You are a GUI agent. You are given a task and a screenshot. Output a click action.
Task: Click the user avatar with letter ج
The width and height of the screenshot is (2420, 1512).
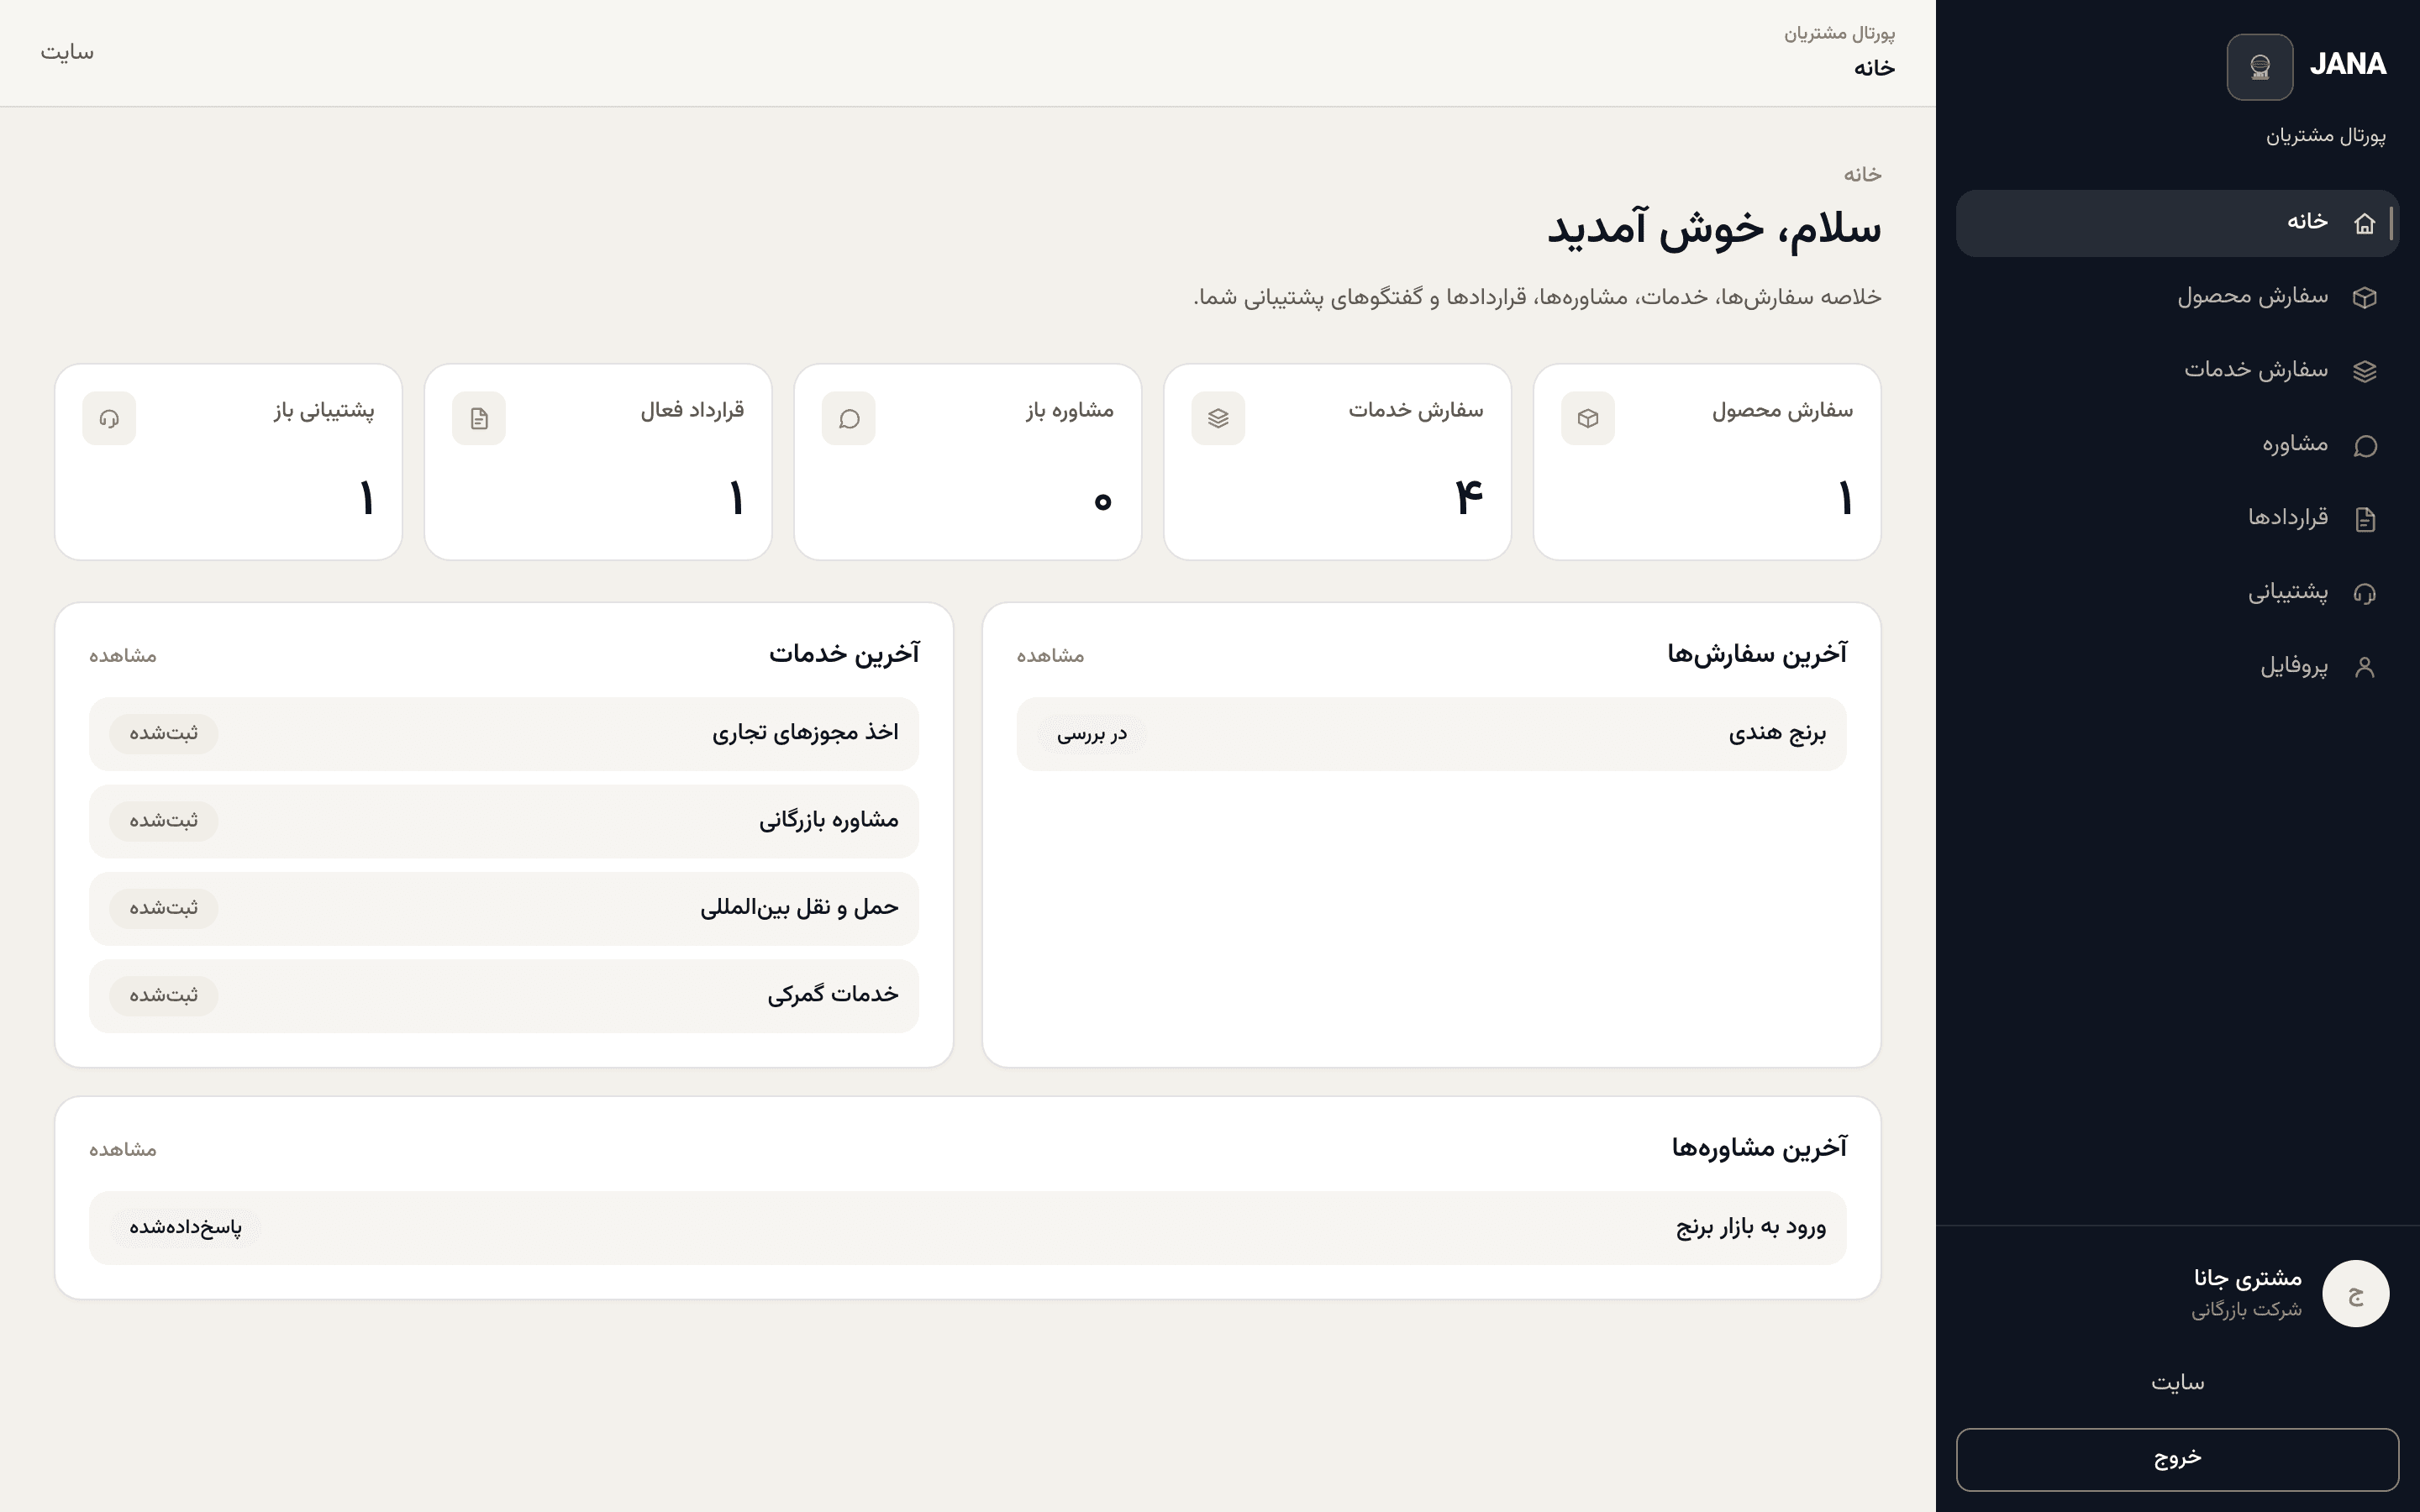point(2355,1293)
